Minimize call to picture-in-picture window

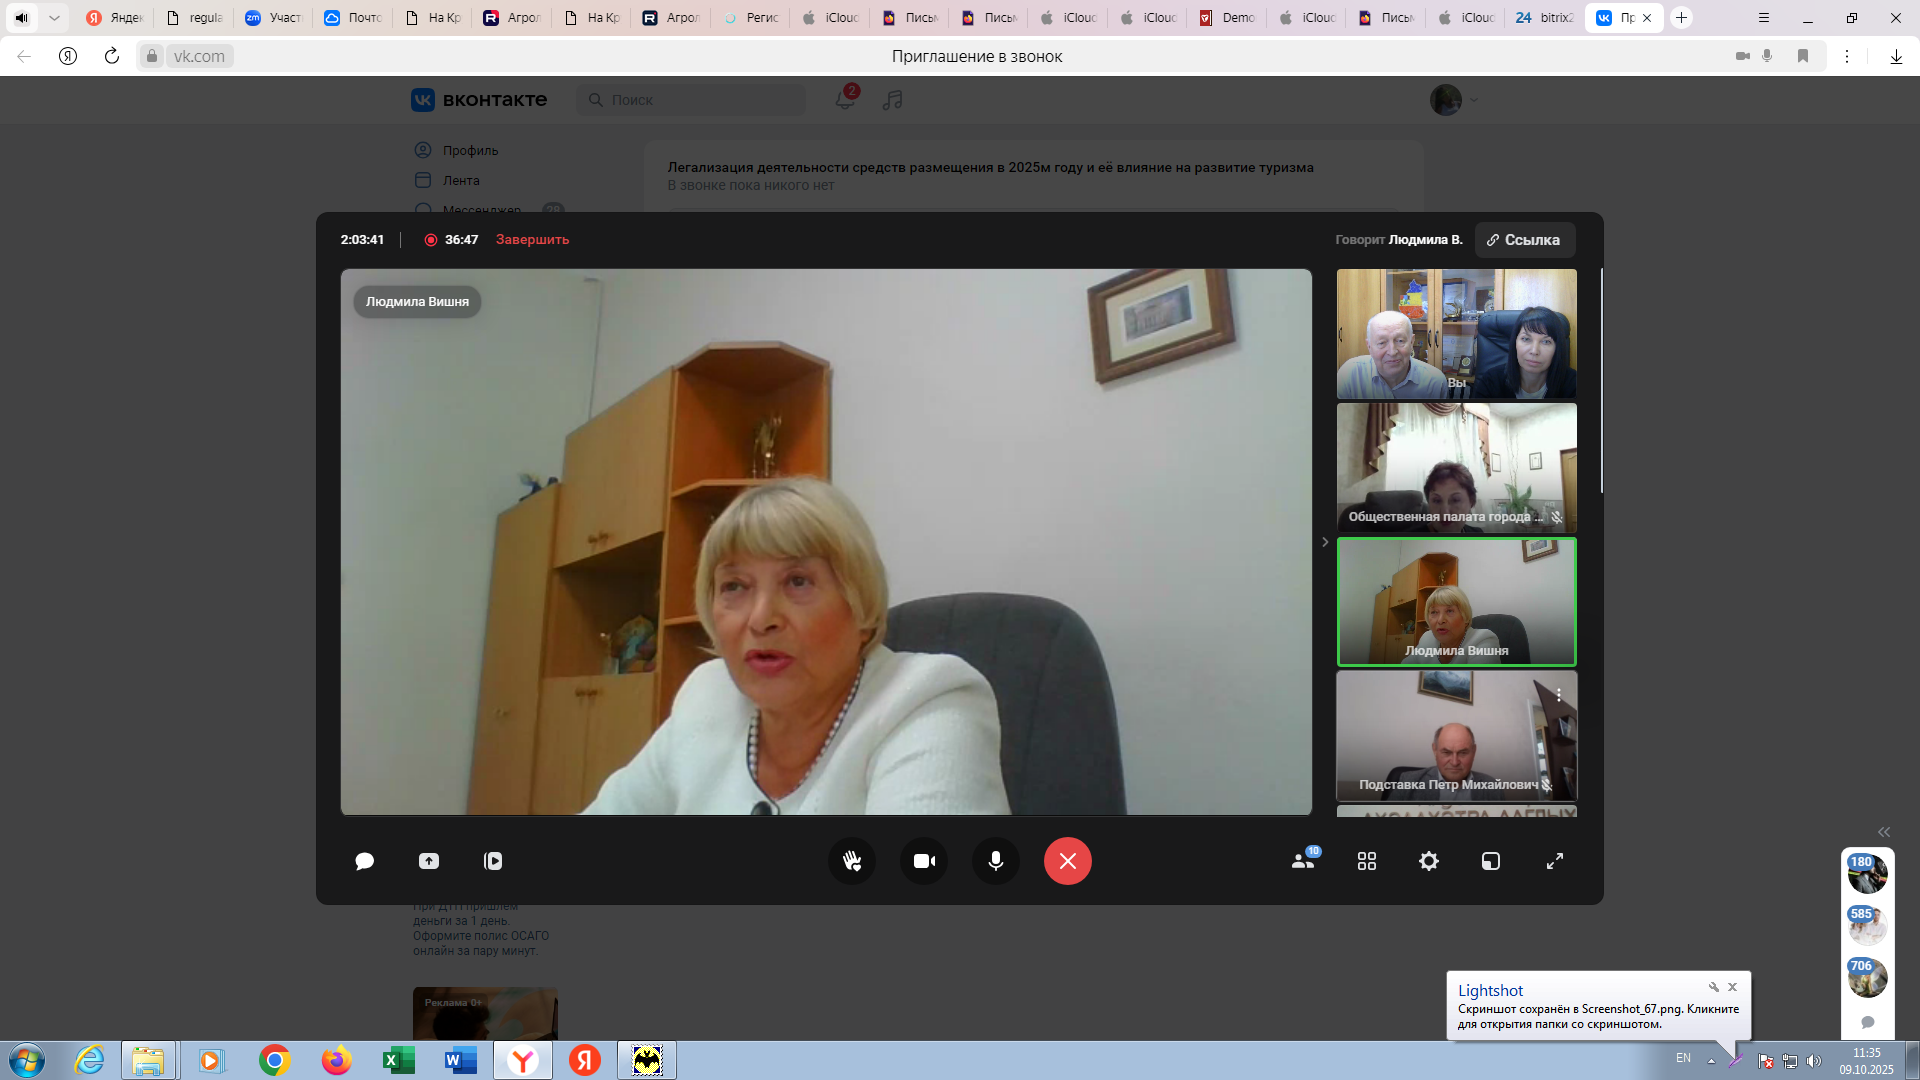click(x=1491, y=861)
